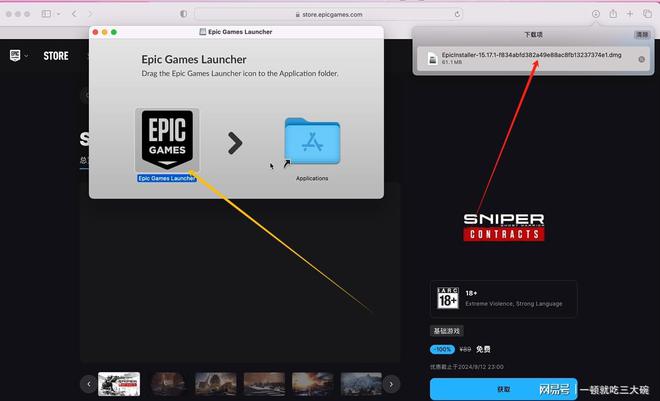Expand the dropdown next to Epic logo

[x=26, y=56]
